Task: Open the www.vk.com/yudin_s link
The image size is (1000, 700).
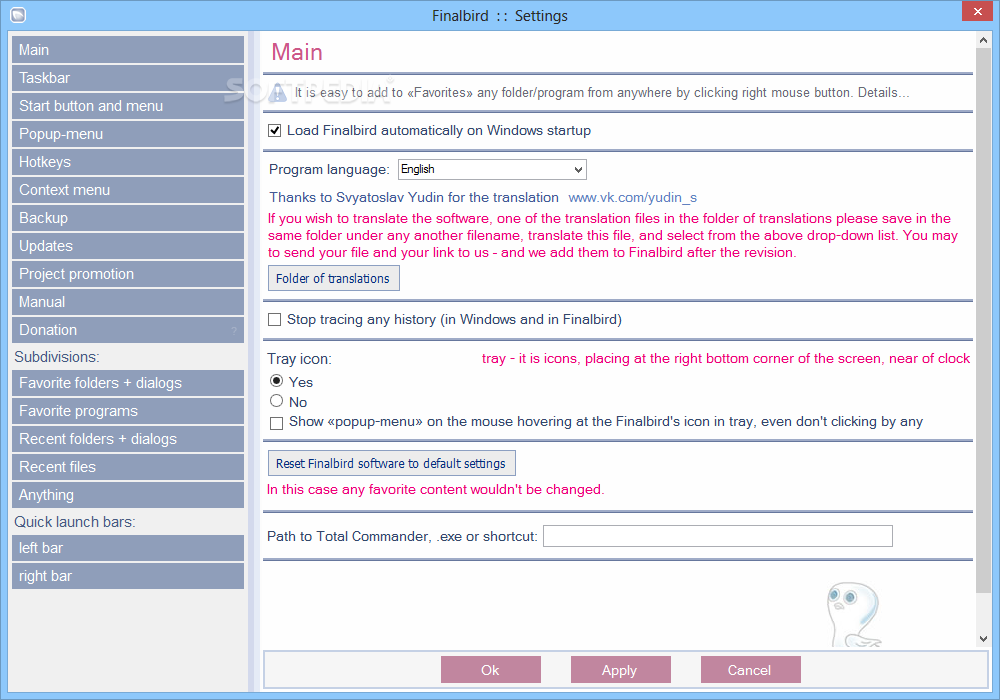Action: point(632,198)
